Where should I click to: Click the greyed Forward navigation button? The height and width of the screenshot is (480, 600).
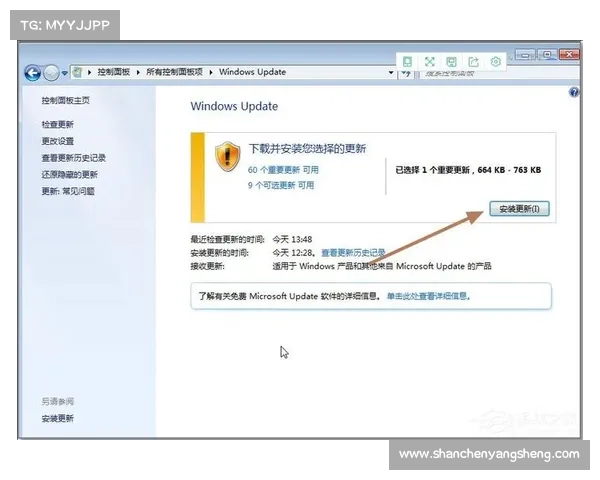(x=51, y=73)
